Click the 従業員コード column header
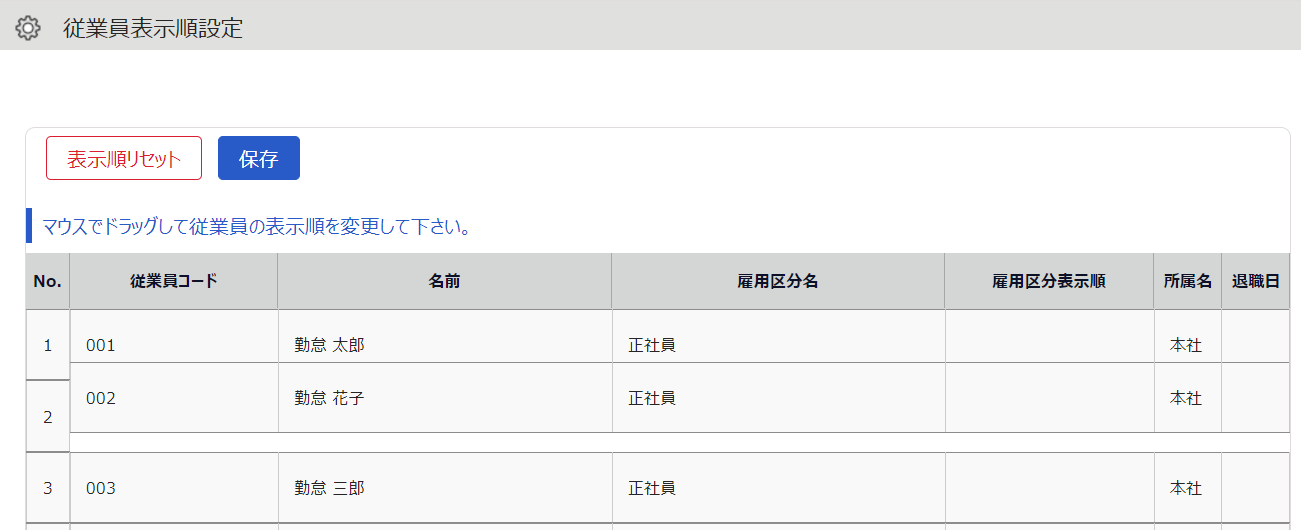 (x=173, y=281)
